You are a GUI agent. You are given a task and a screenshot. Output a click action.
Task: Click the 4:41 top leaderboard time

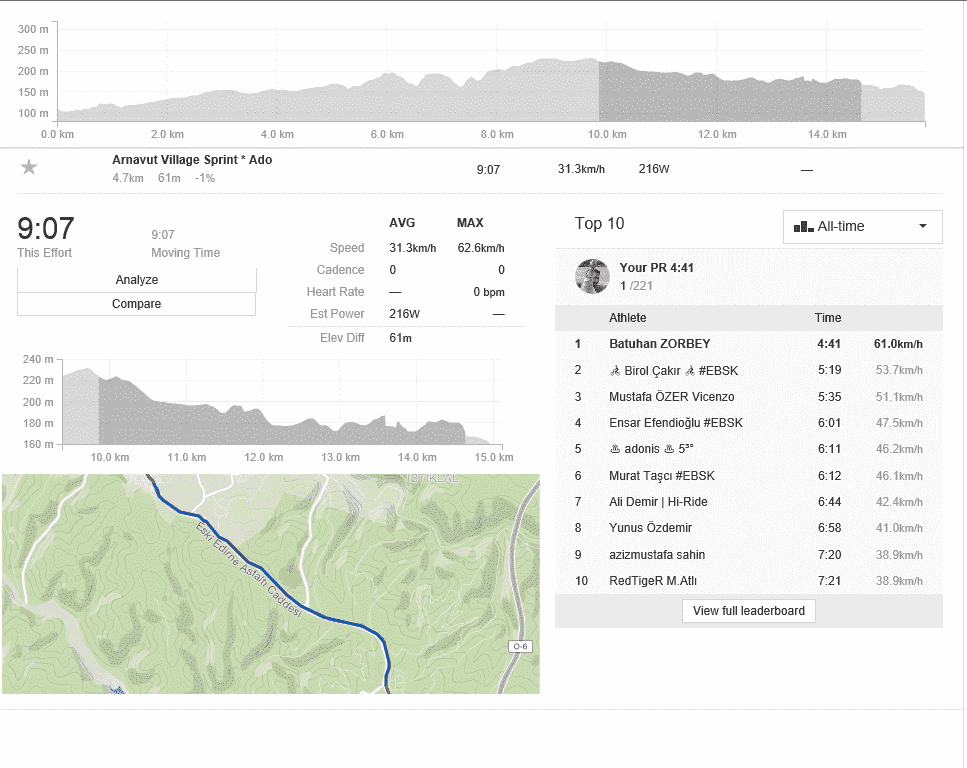tap(829, 344)
